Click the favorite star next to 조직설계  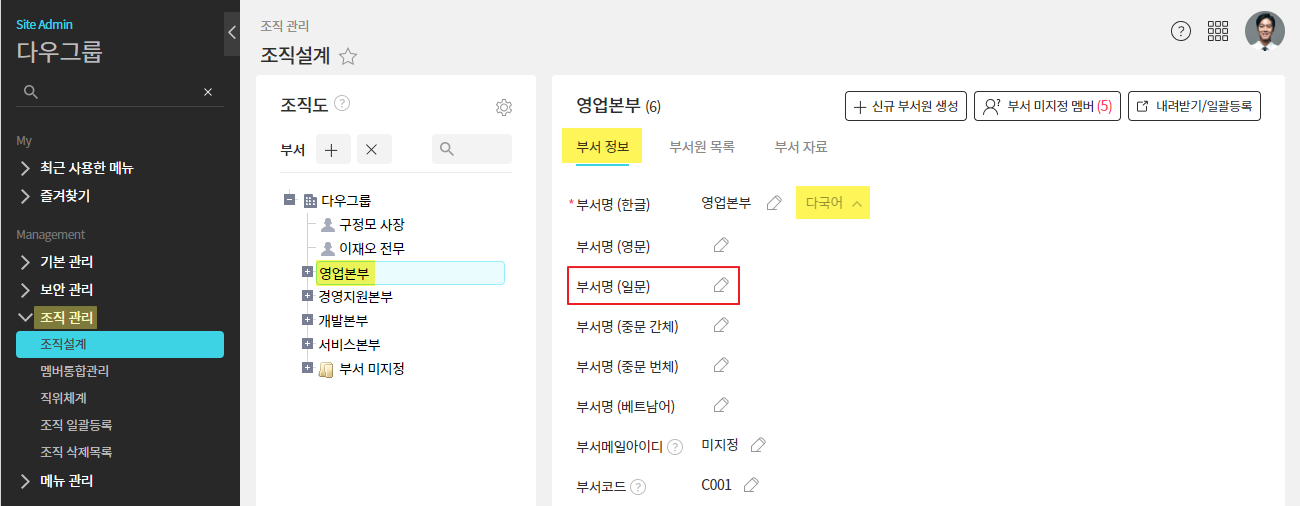pos(348,57)
